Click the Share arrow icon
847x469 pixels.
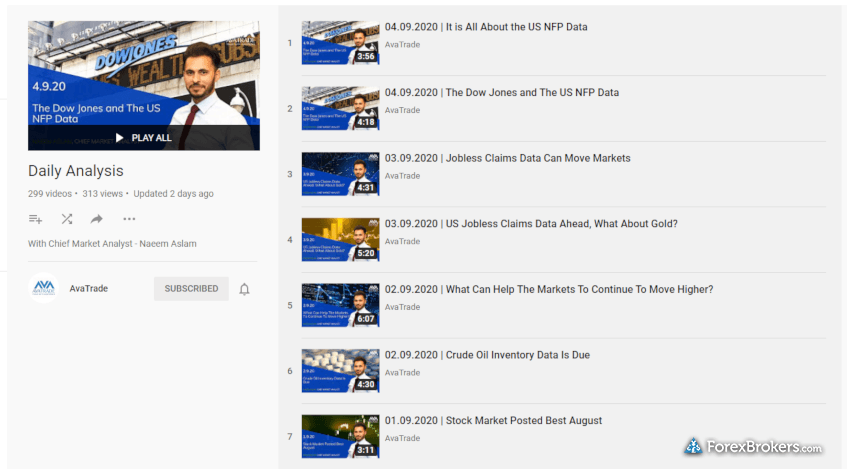point(97,219)
